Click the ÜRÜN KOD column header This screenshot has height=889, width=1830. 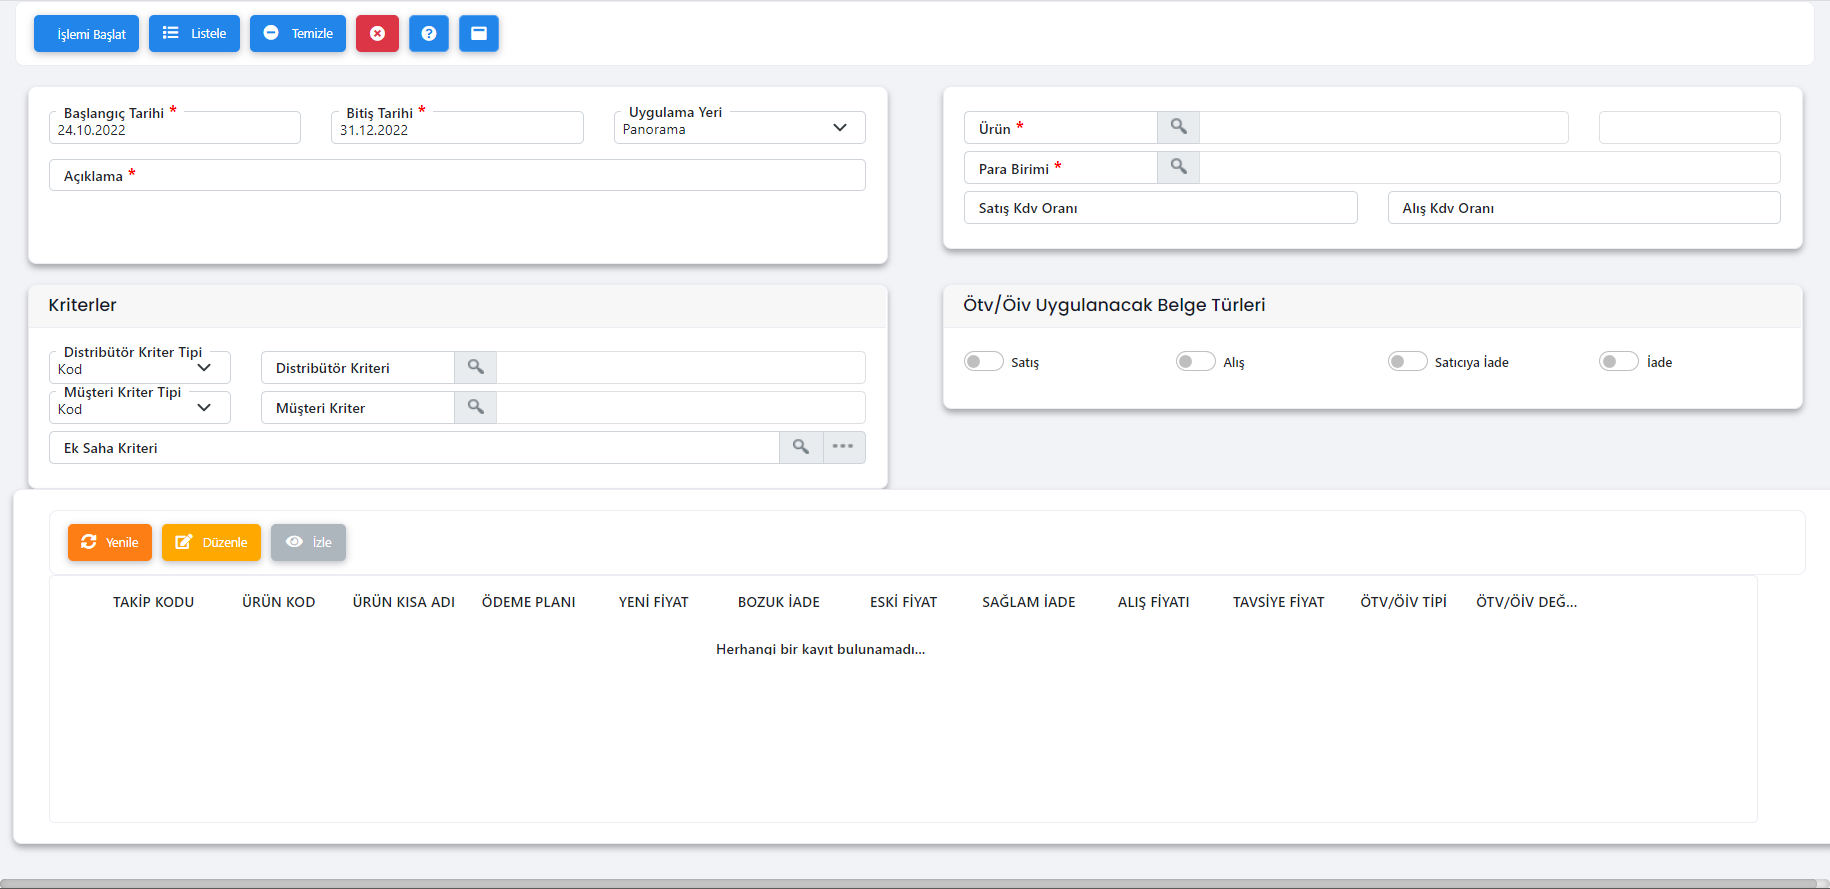(278, 602)
